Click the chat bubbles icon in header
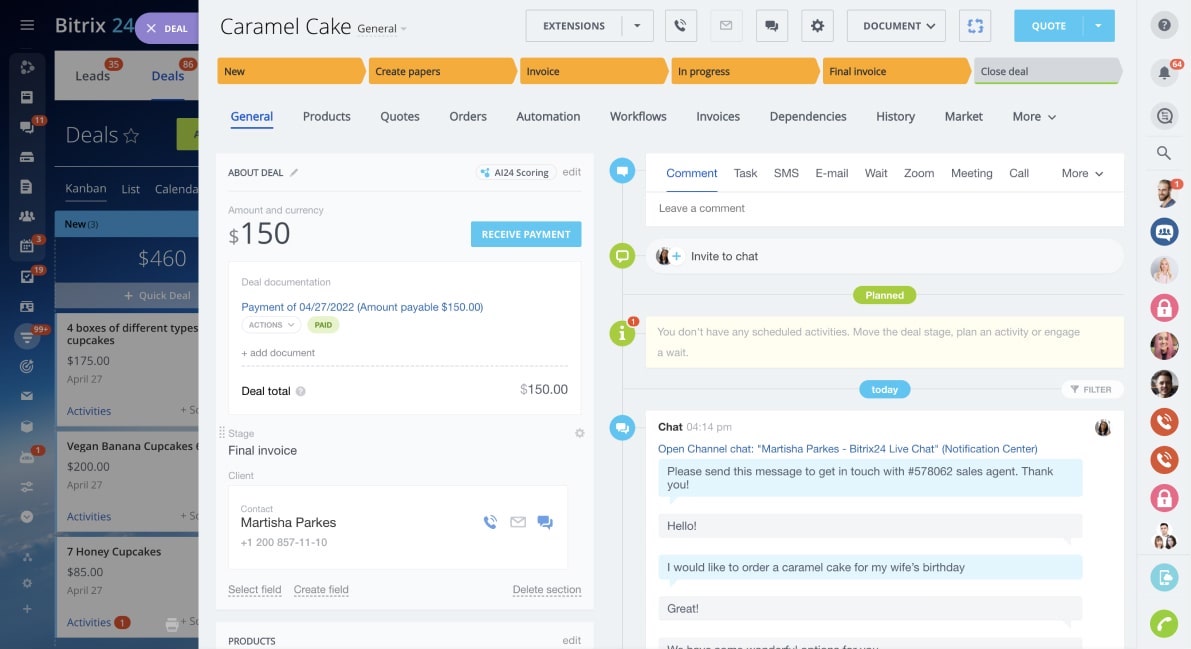The height and width of the screenshot is (649, 1191). coord(771,26)
